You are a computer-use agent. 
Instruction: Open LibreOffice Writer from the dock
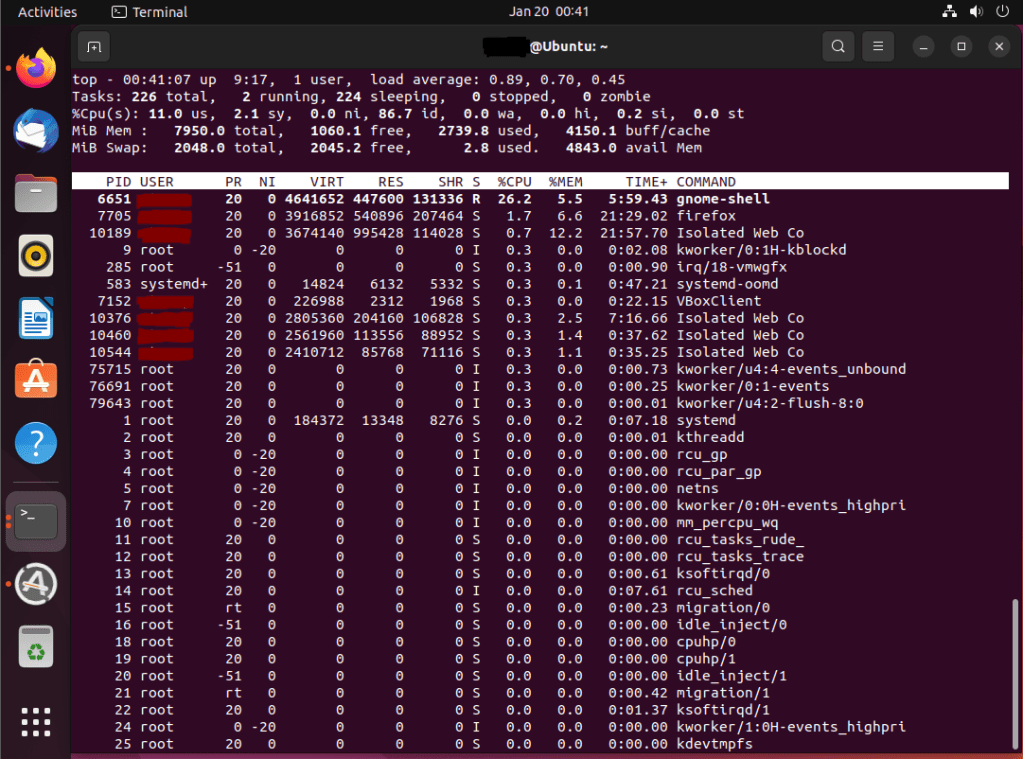(36, 318)
